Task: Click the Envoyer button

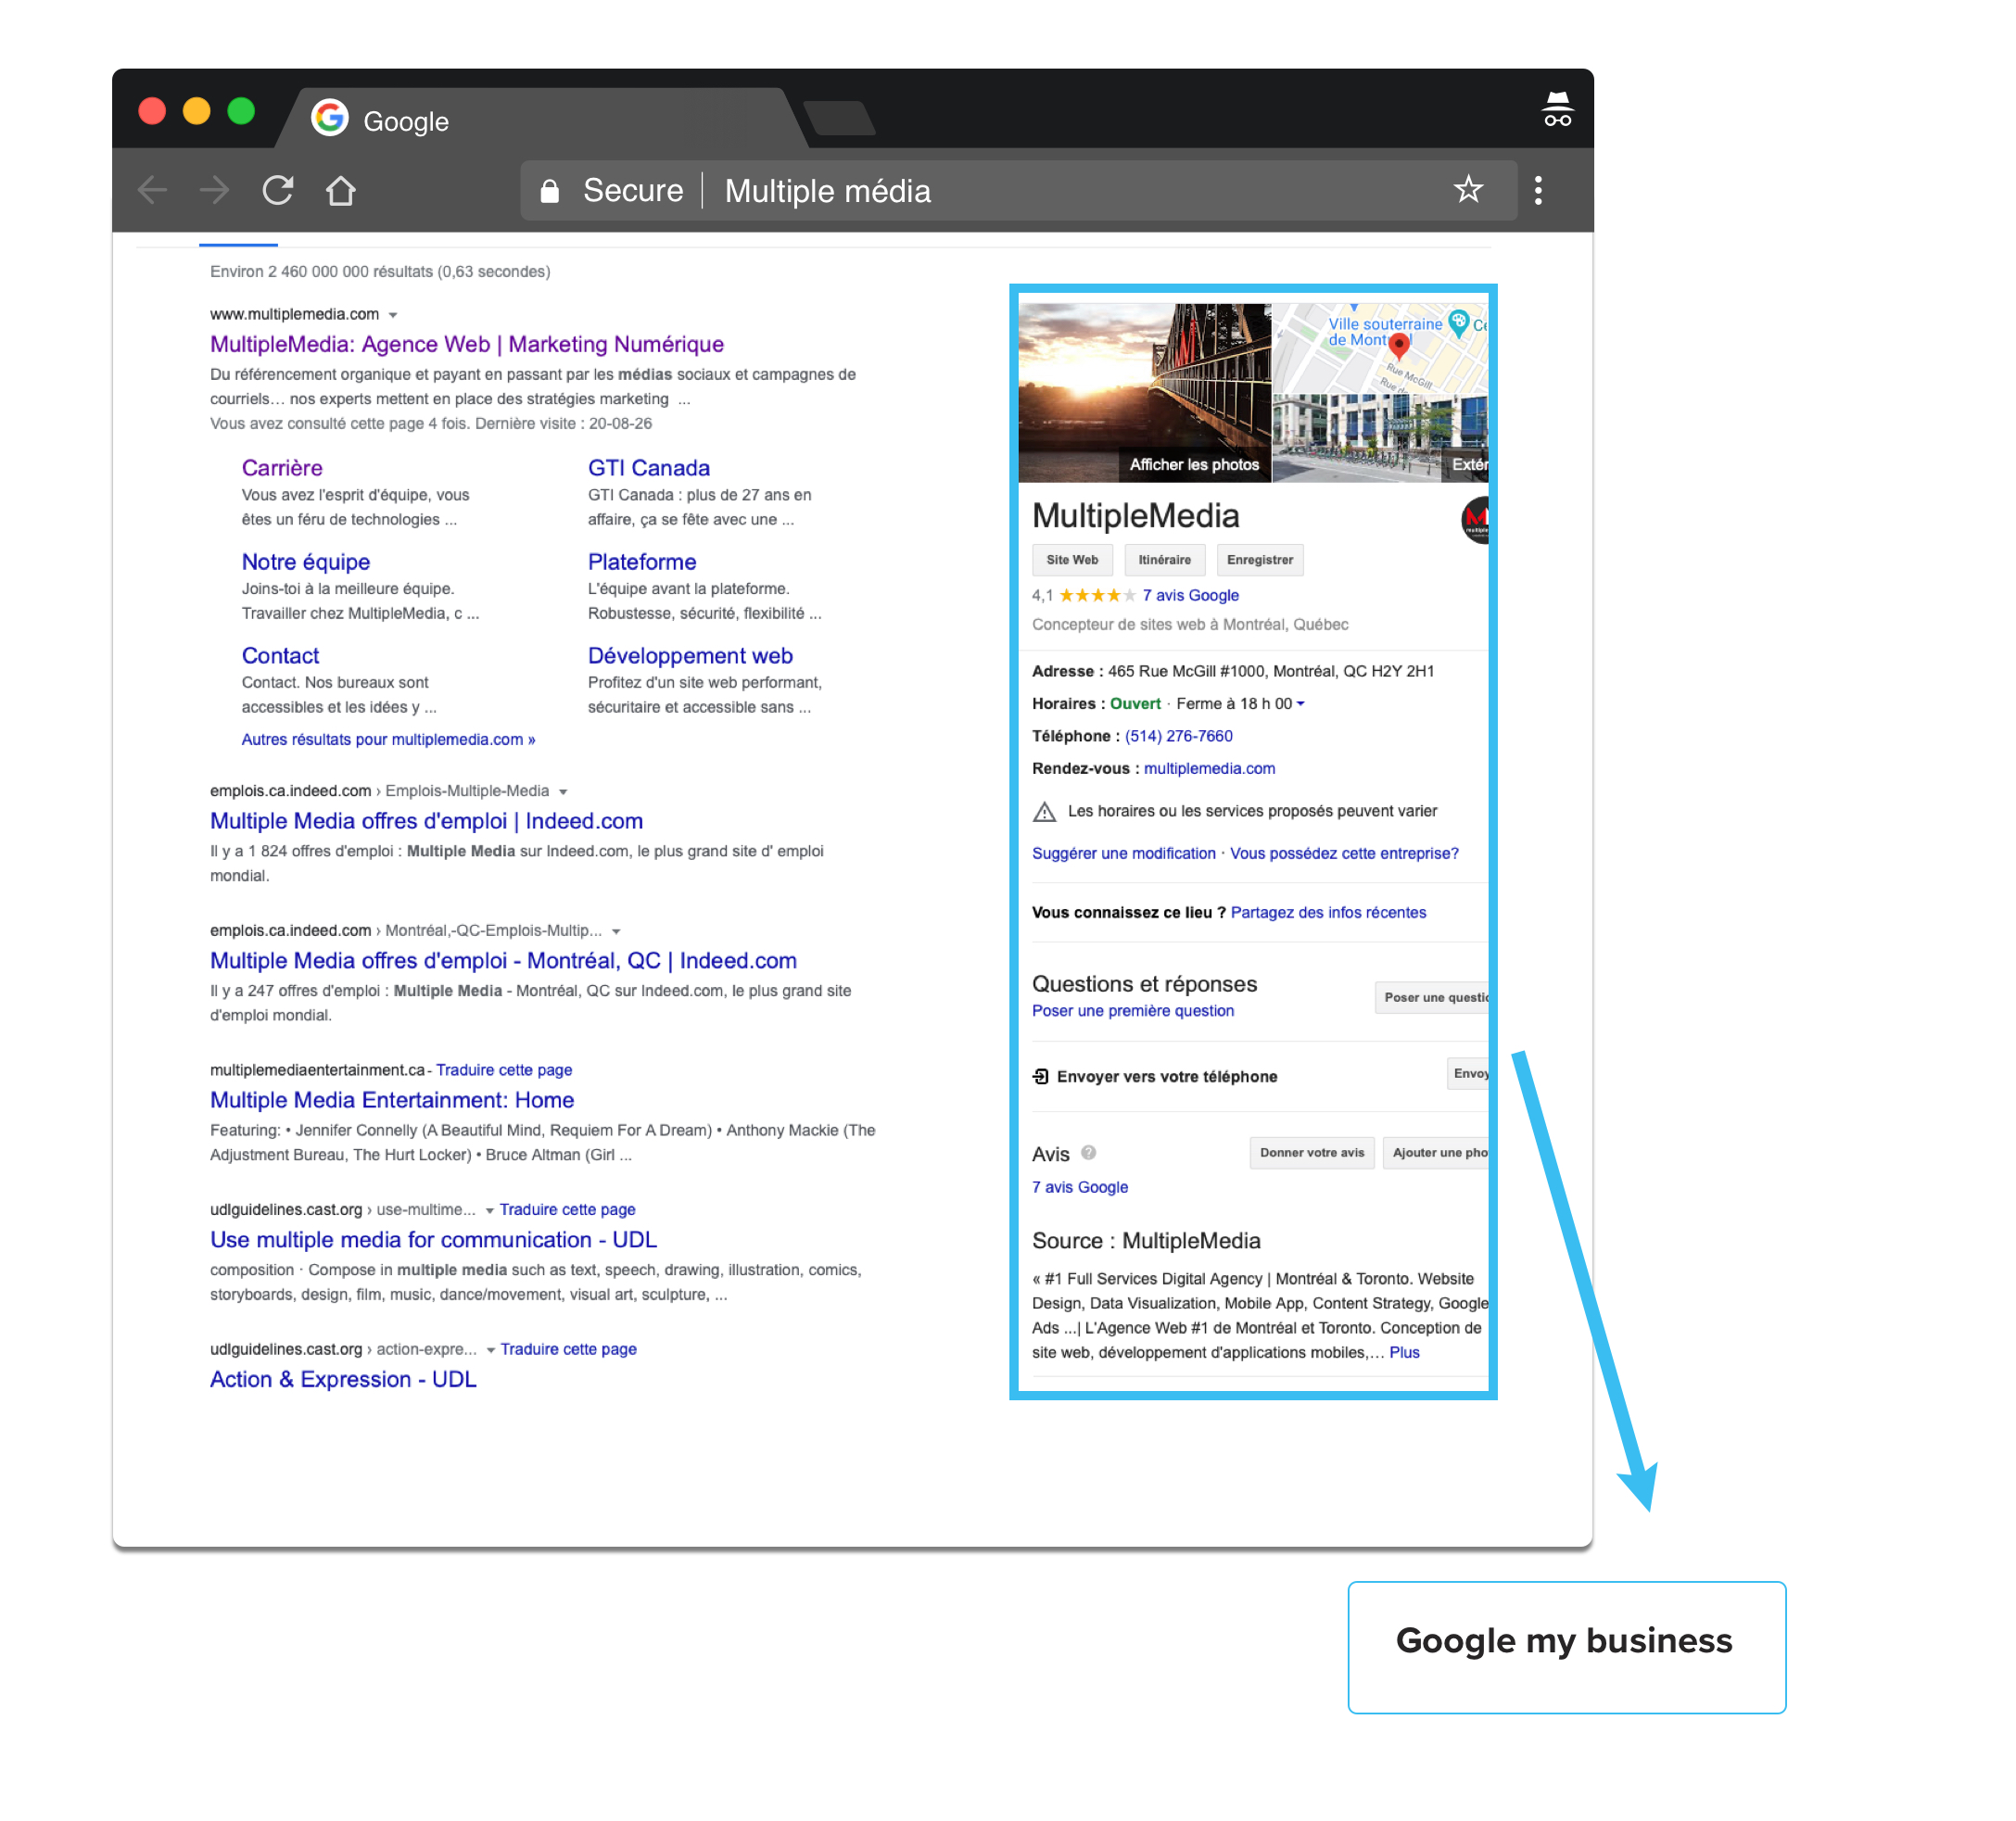Action: (x=1468, y=1073)
